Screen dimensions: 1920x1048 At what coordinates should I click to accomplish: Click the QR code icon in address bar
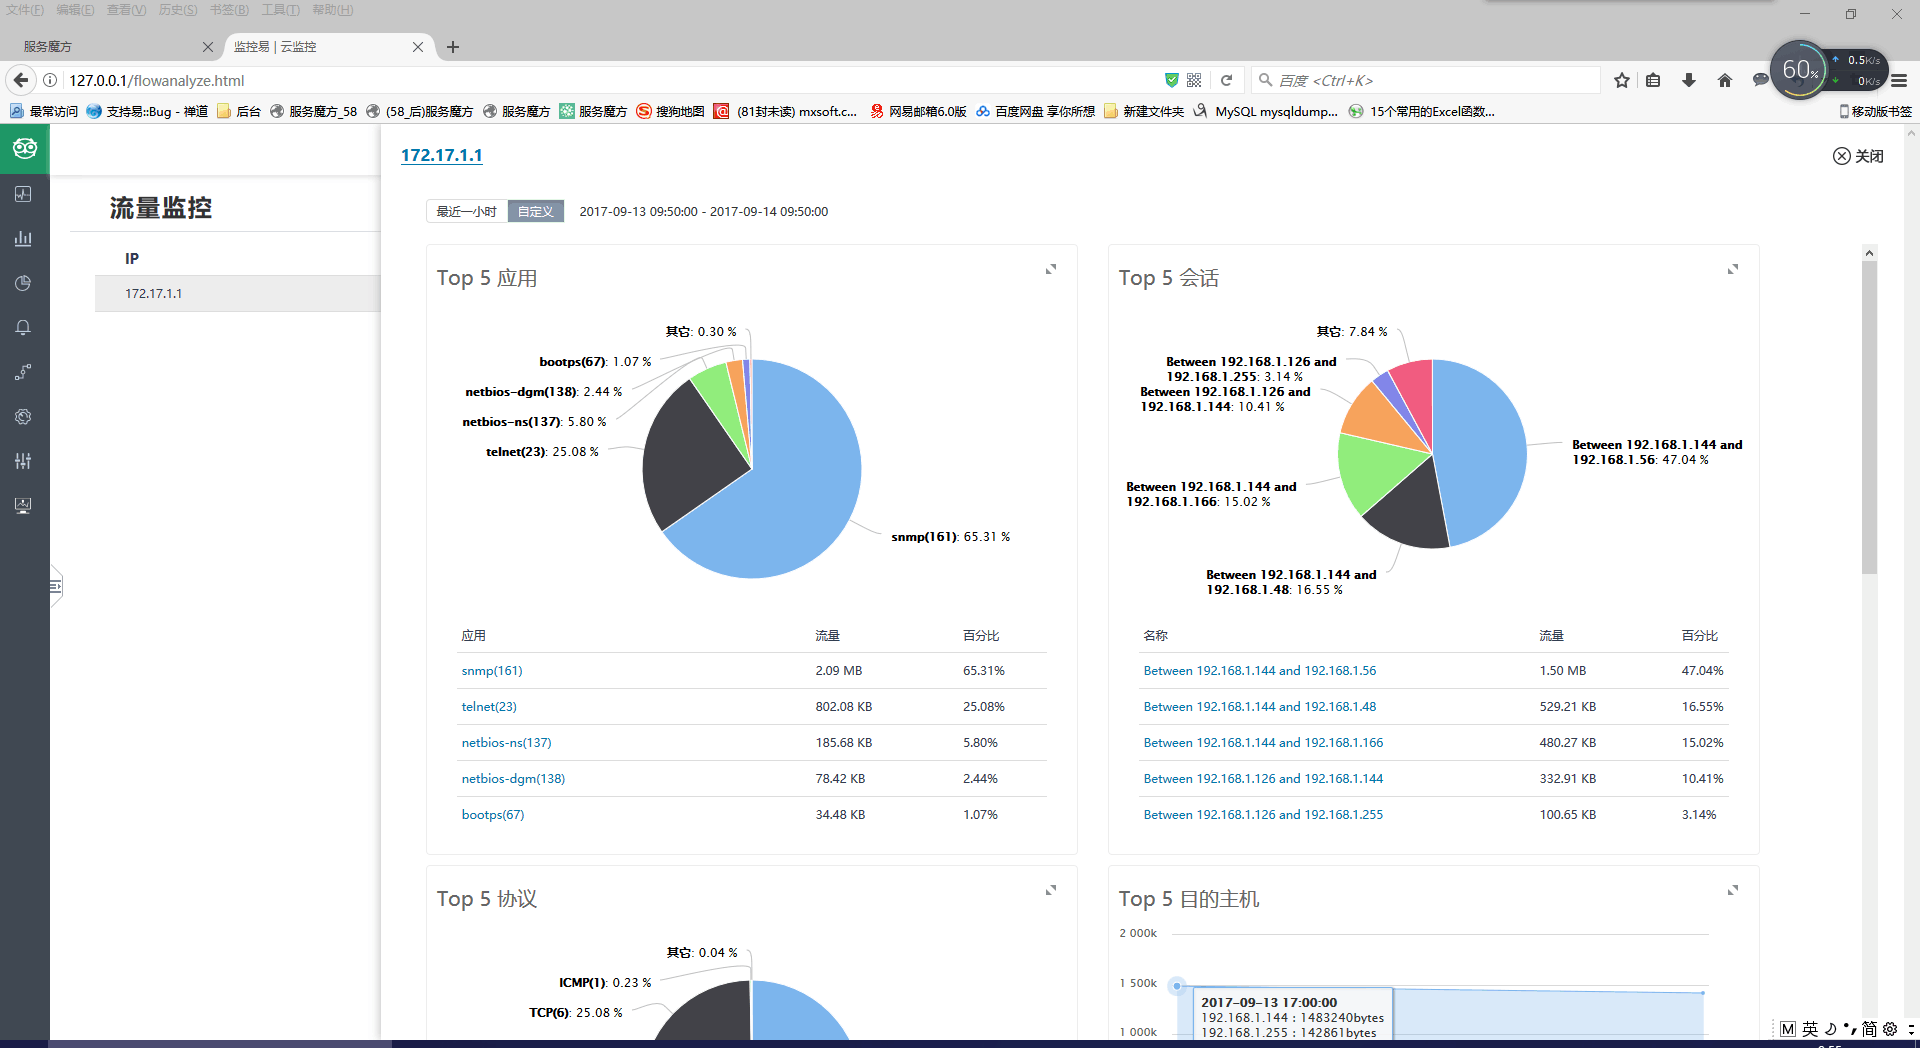click(x=1194, y=80)
